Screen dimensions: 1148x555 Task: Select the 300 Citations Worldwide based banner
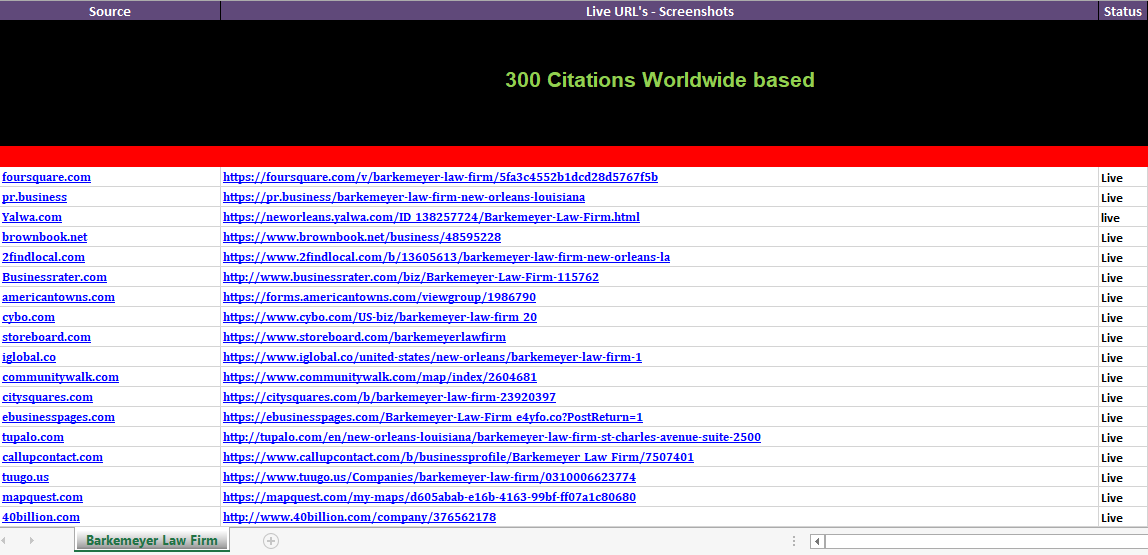[659, 80]
